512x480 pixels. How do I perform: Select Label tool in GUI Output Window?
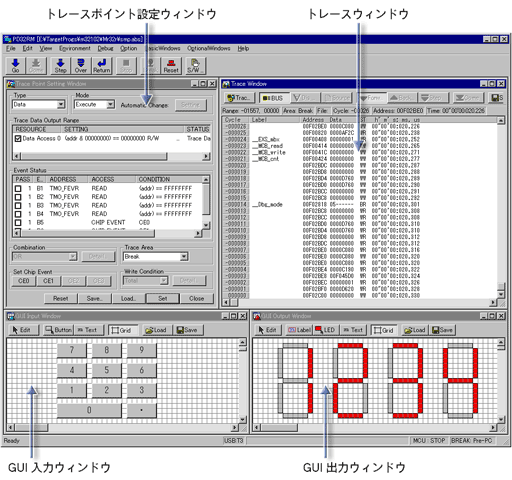coord(299,330)
